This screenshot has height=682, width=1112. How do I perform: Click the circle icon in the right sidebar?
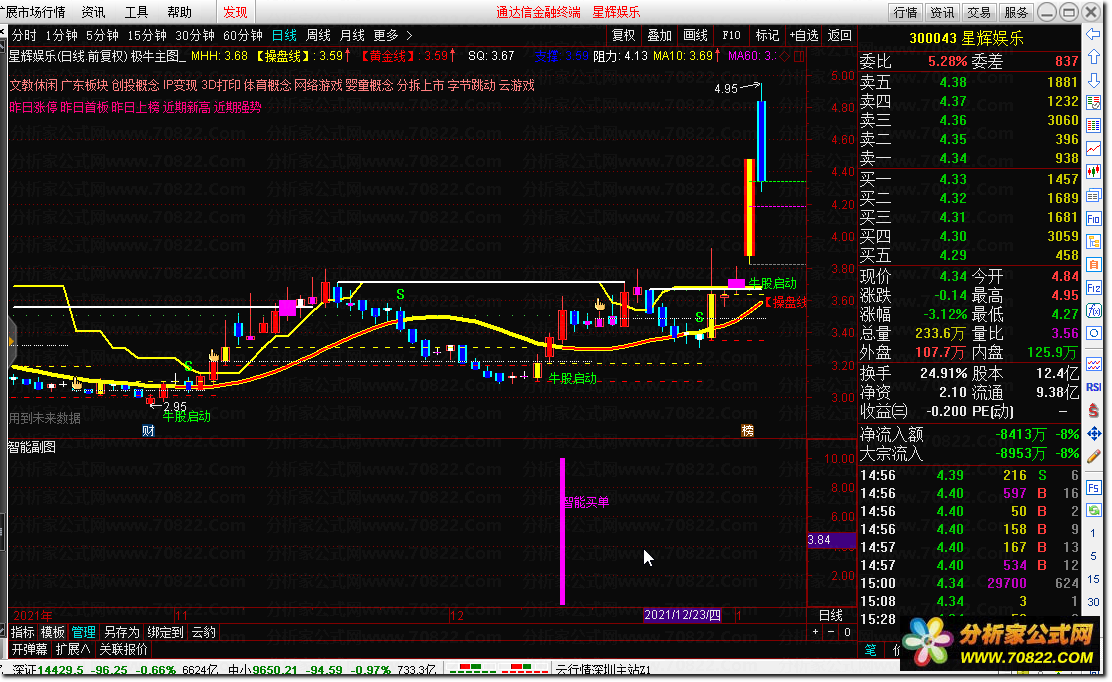[1093, 333]
